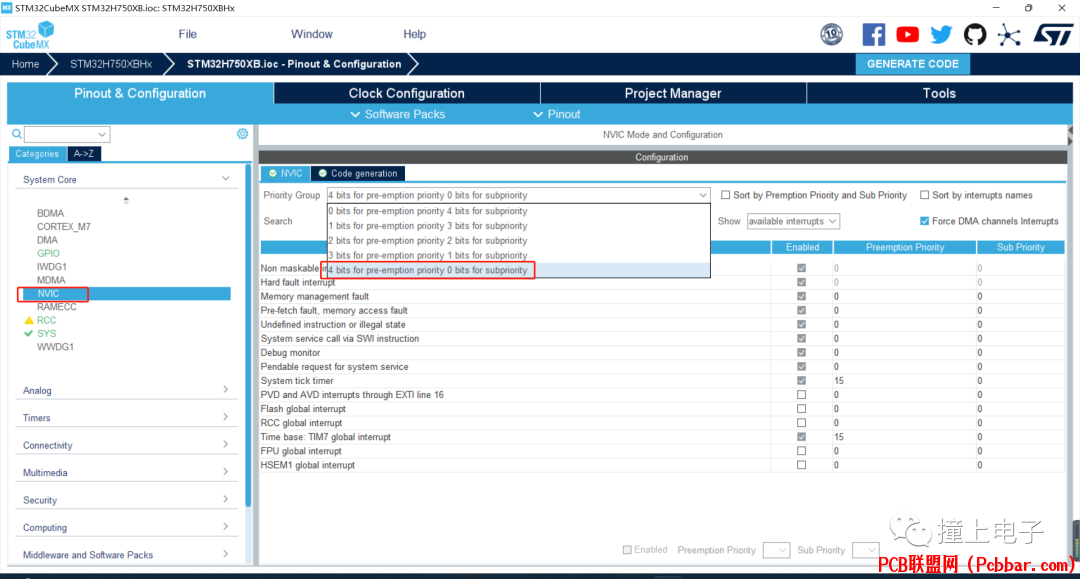Image resolution: width=1080 pixels, height=579 pixels.
Task: Expand the Computing category
Action: point(225,527)
